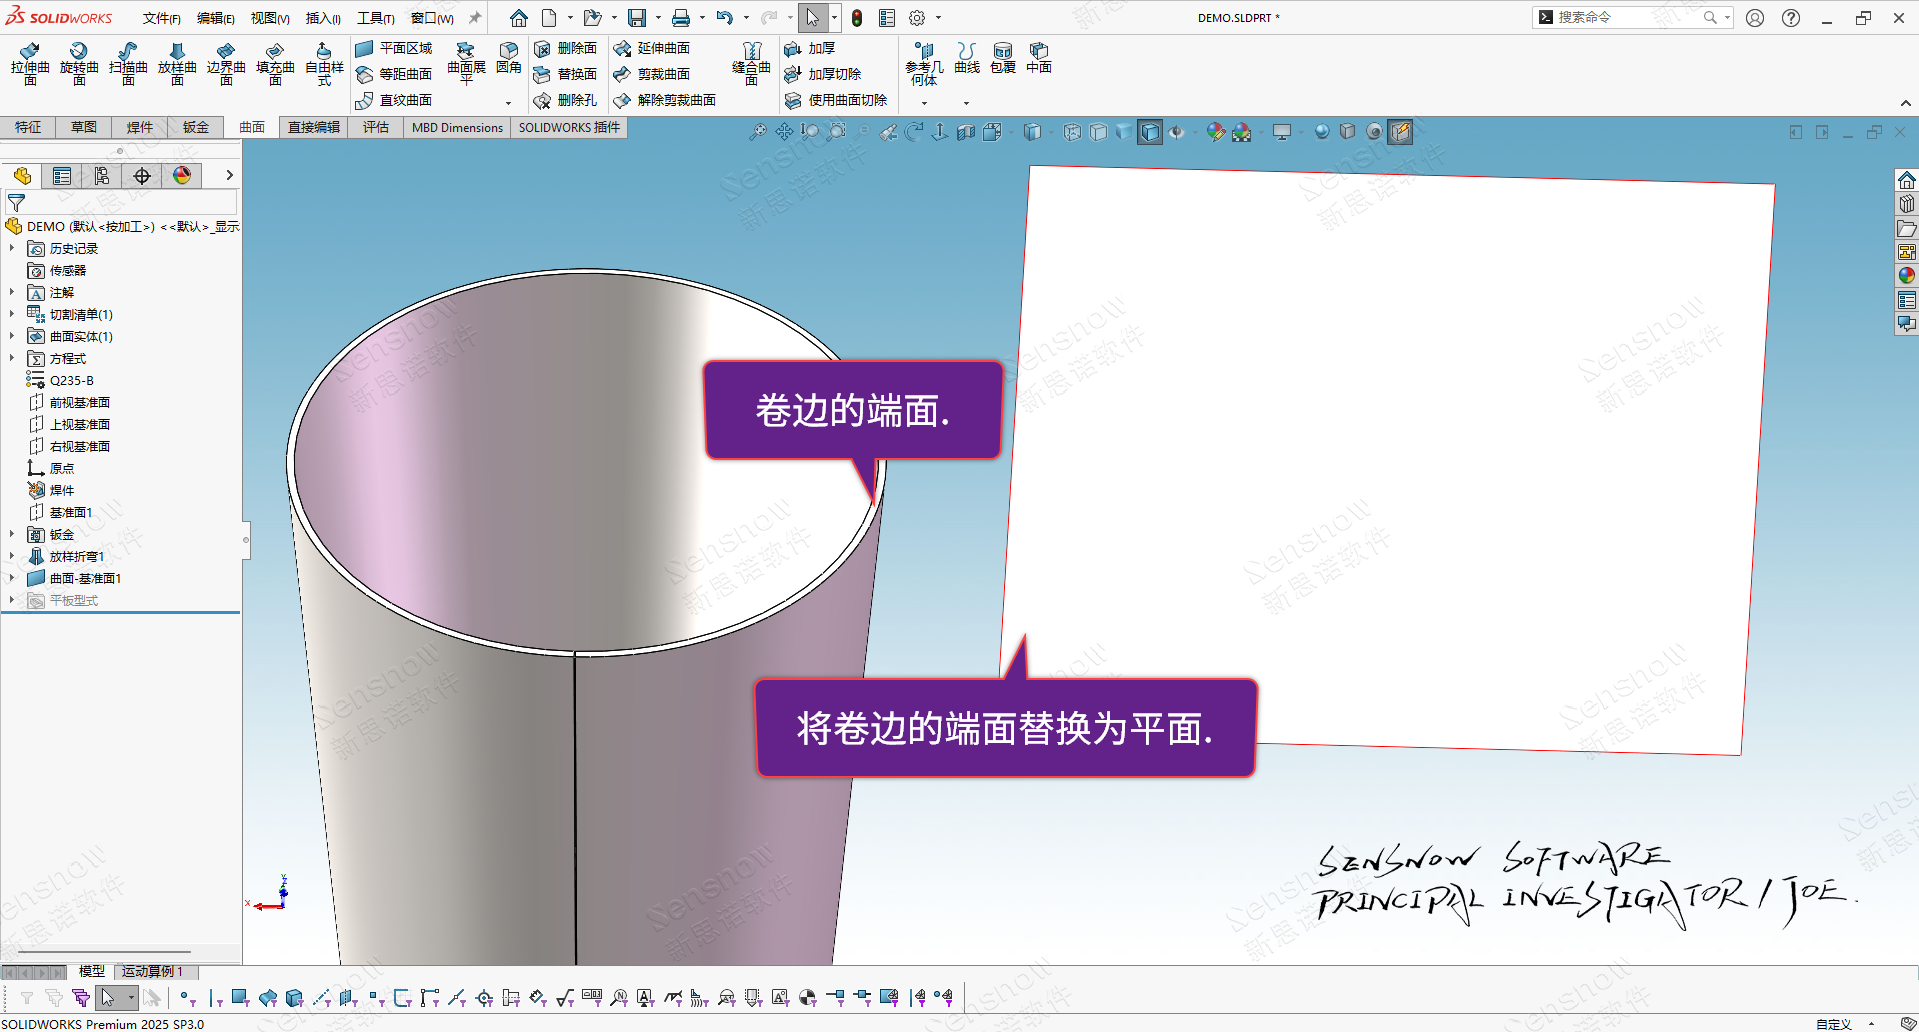Toggle the pin icon beside the Window menu

475,18
